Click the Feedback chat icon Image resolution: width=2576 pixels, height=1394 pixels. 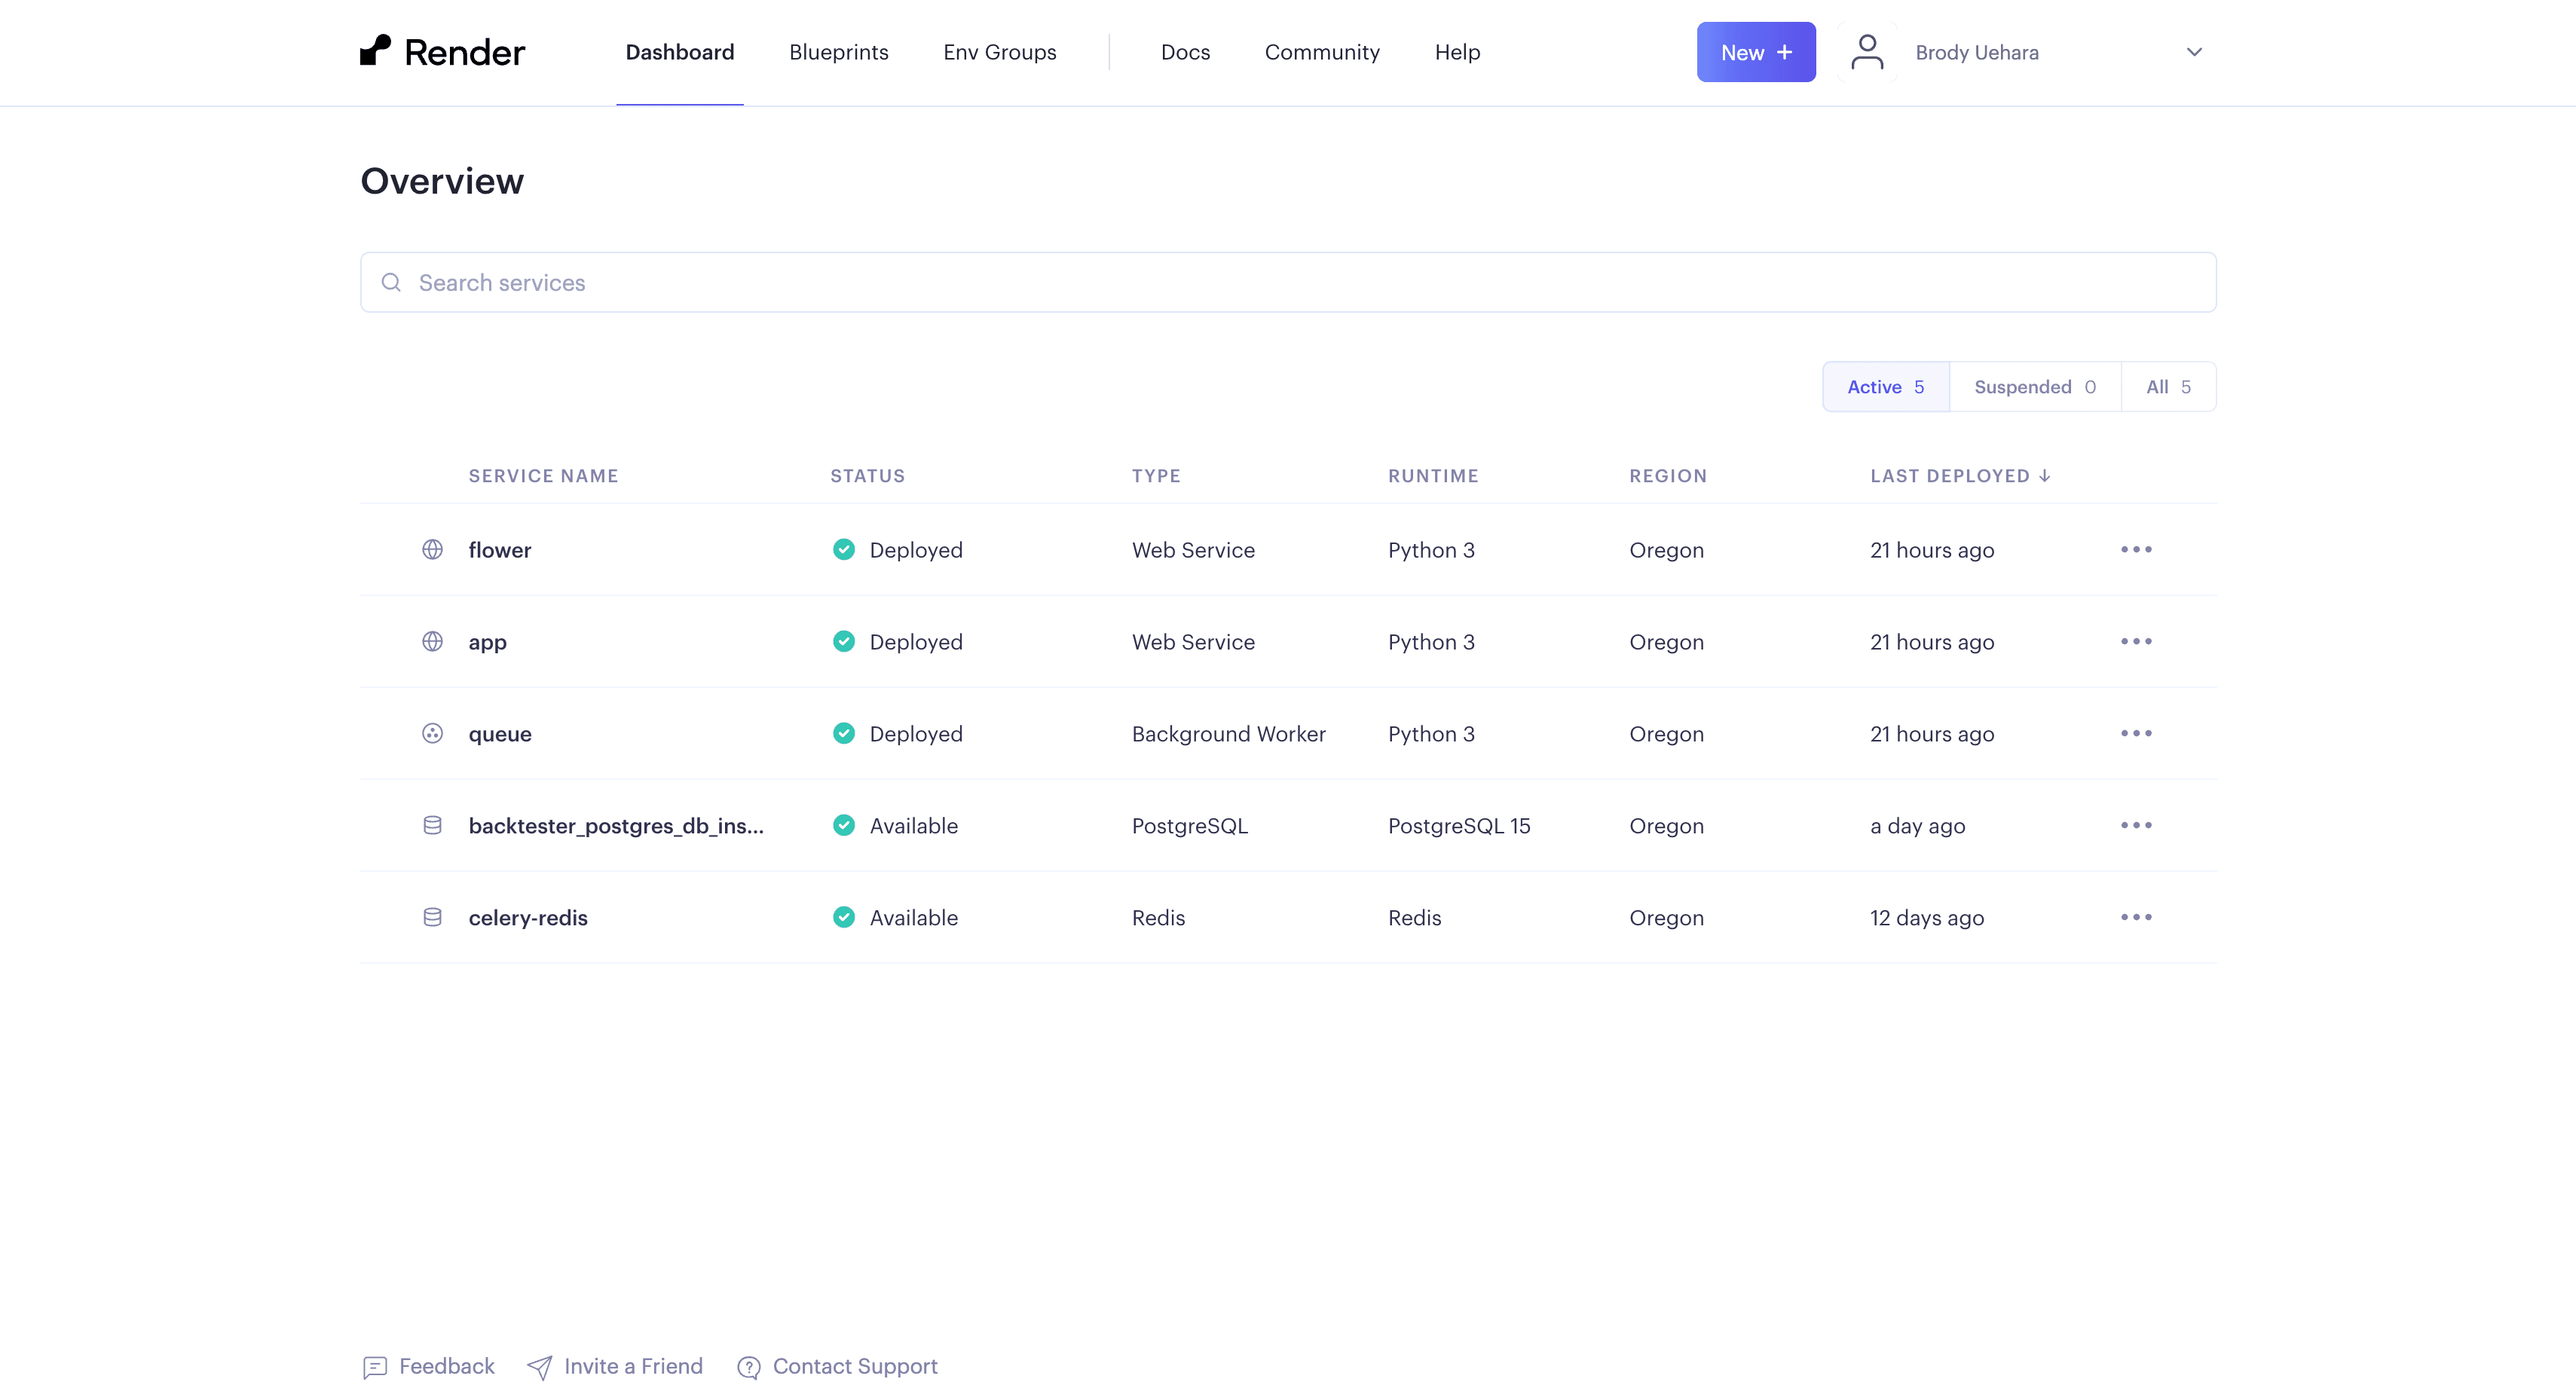375,1367
